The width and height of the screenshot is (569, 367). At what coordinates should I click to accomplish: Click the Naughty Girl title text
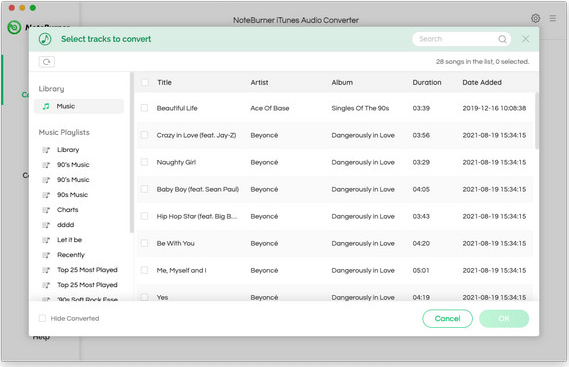[x=176, y=162]
